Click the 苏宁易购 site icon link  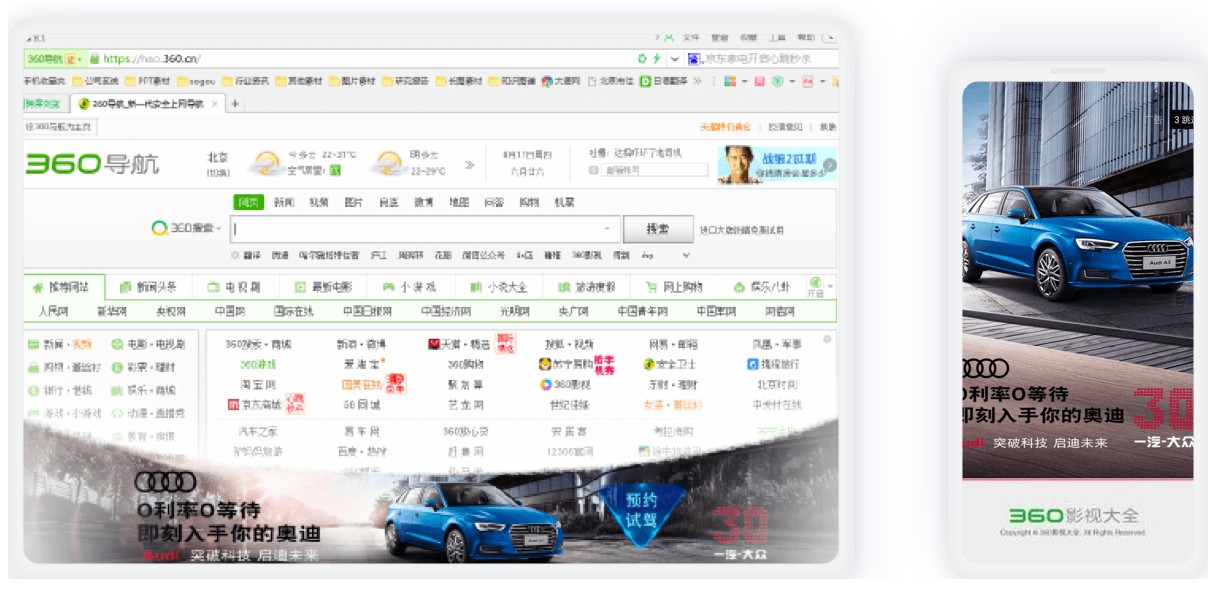click(x=545, y=364)
